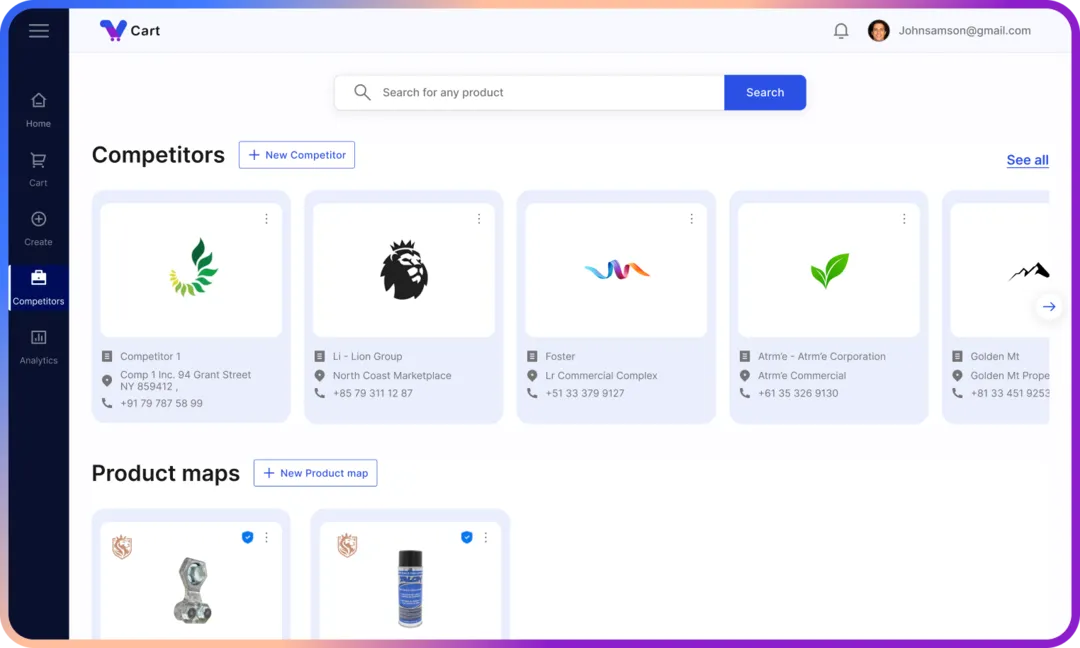This screenshot has width=1080, height=648.
Task: Click North Coast Marketplace address
Action: 392,375
